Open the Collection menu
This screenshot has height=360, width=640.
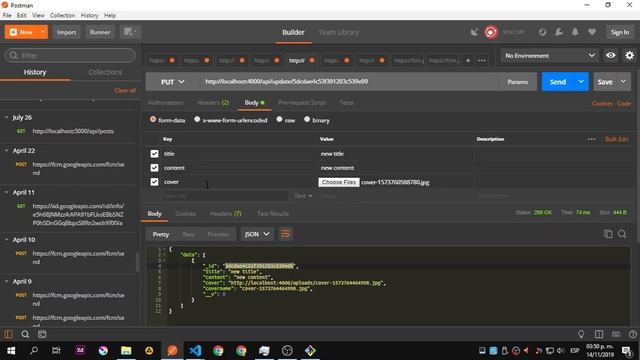click(62, 15)
